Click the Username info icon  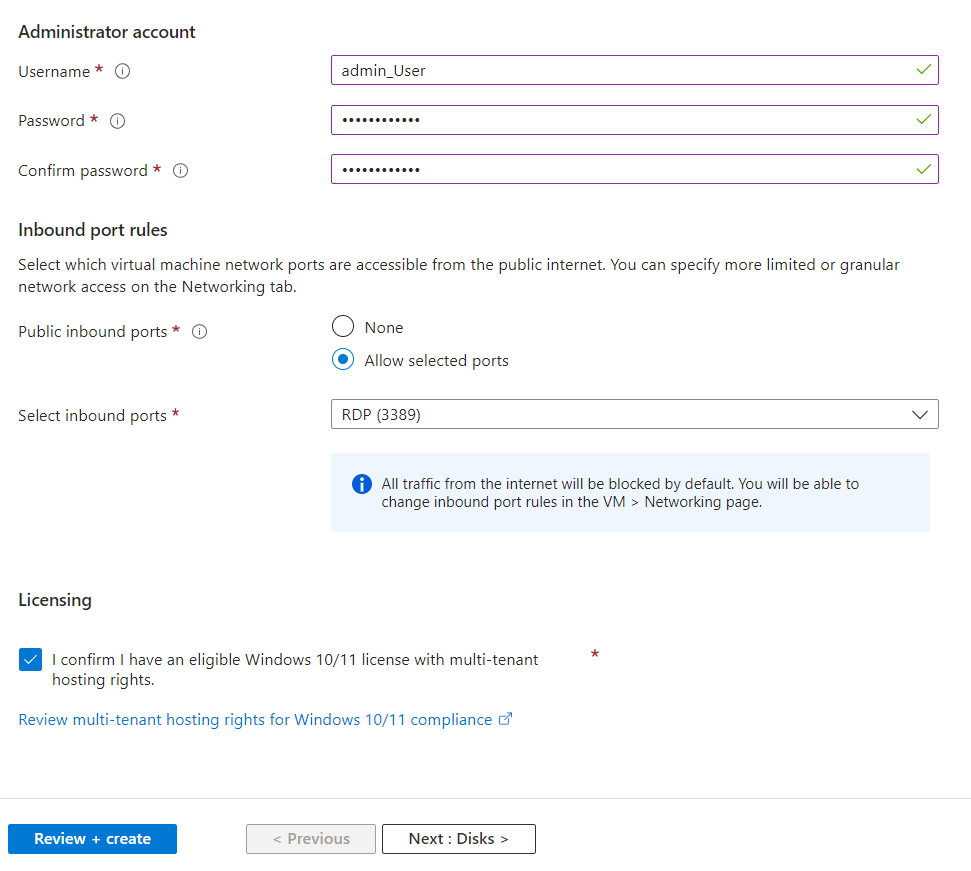point(124,72)
